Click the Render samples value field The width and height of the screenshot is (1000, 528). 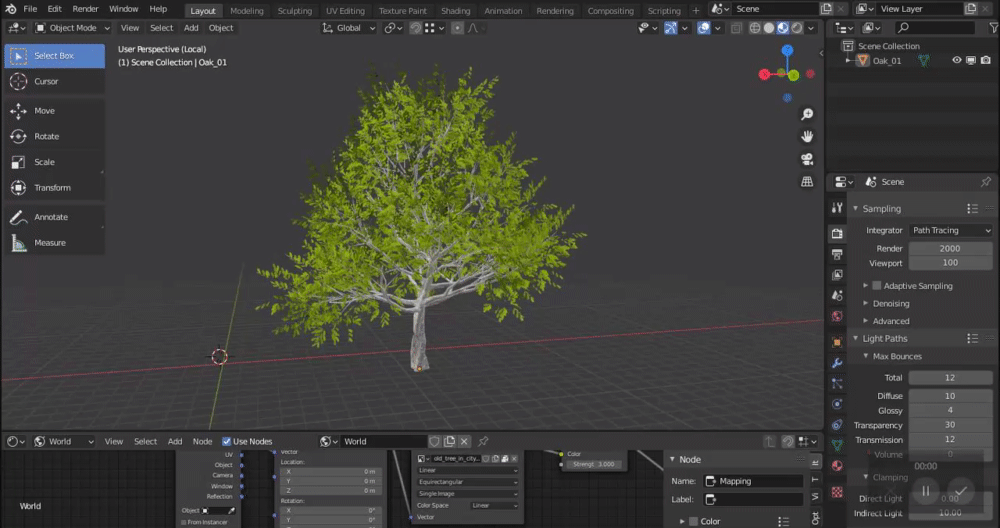950,248
